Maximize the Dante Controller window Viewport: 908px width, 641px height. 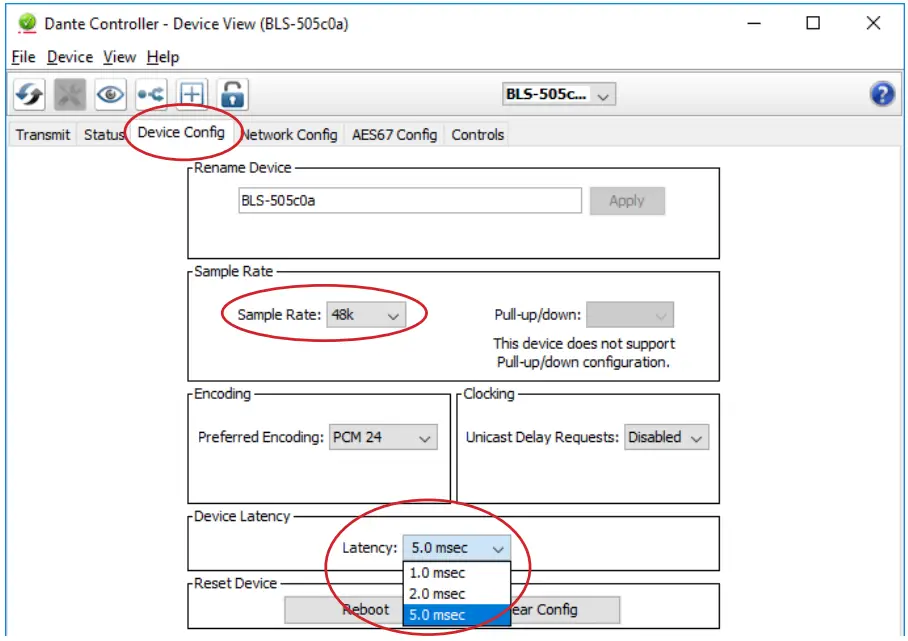813,23
